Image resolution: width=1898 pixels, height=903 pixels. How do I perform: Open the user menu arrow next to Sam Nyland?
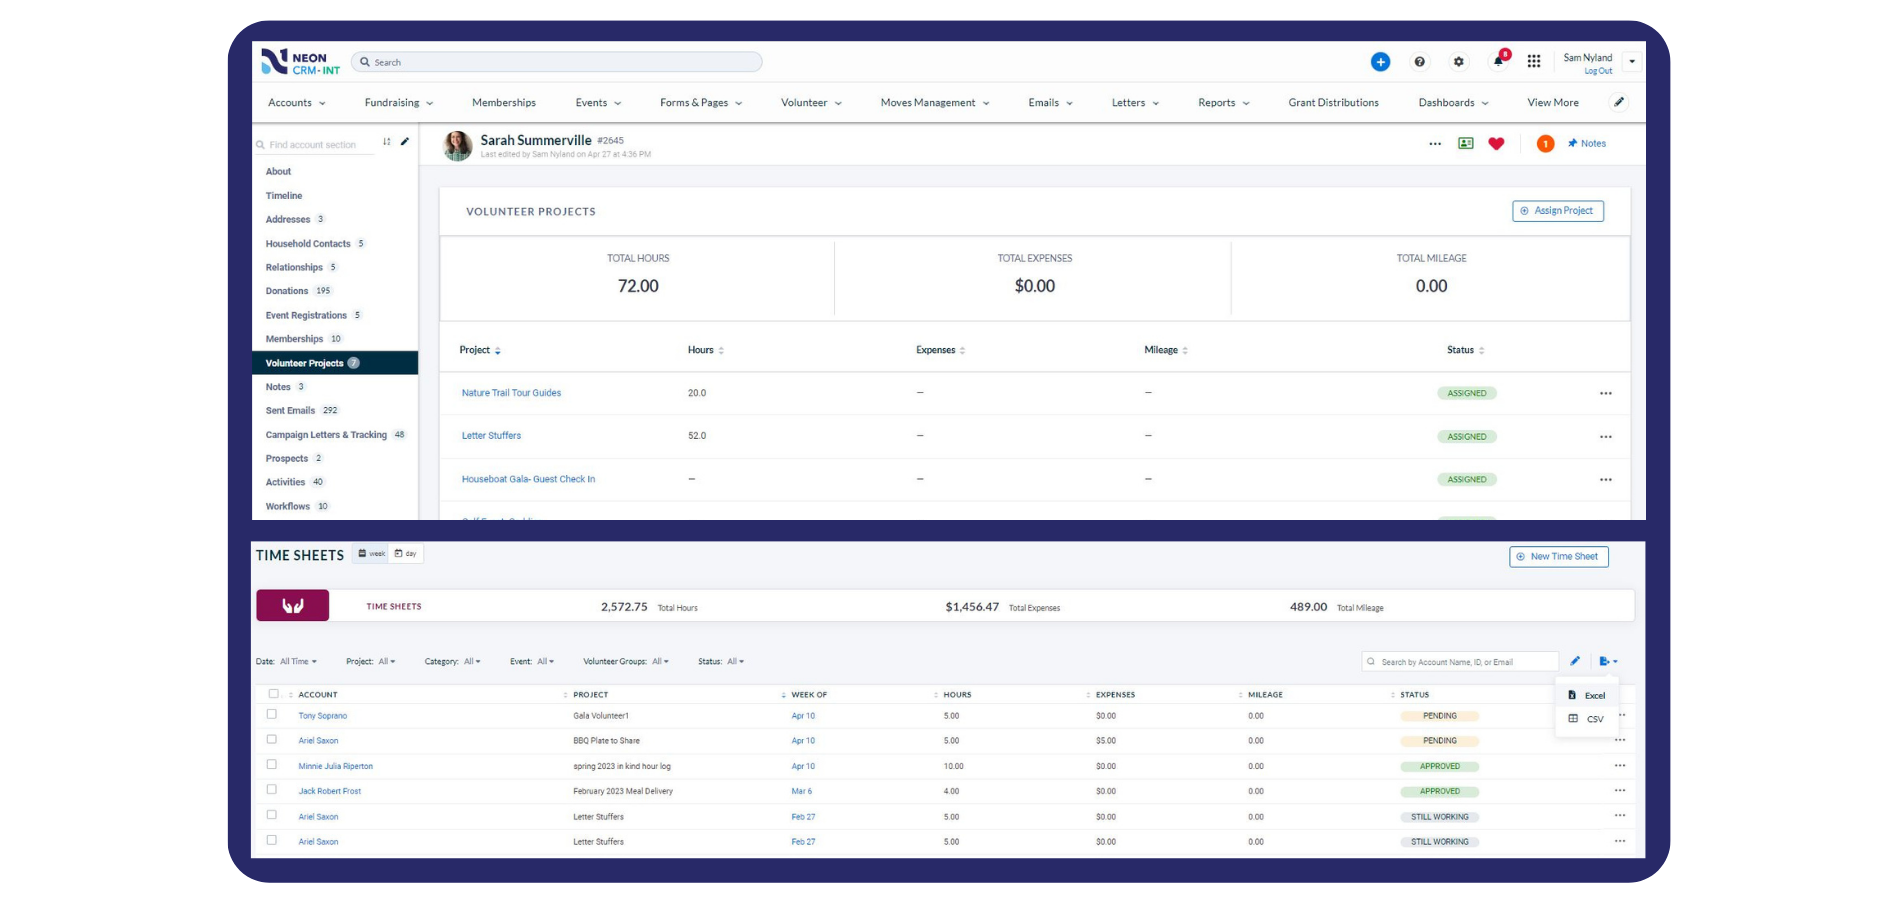1631,61
